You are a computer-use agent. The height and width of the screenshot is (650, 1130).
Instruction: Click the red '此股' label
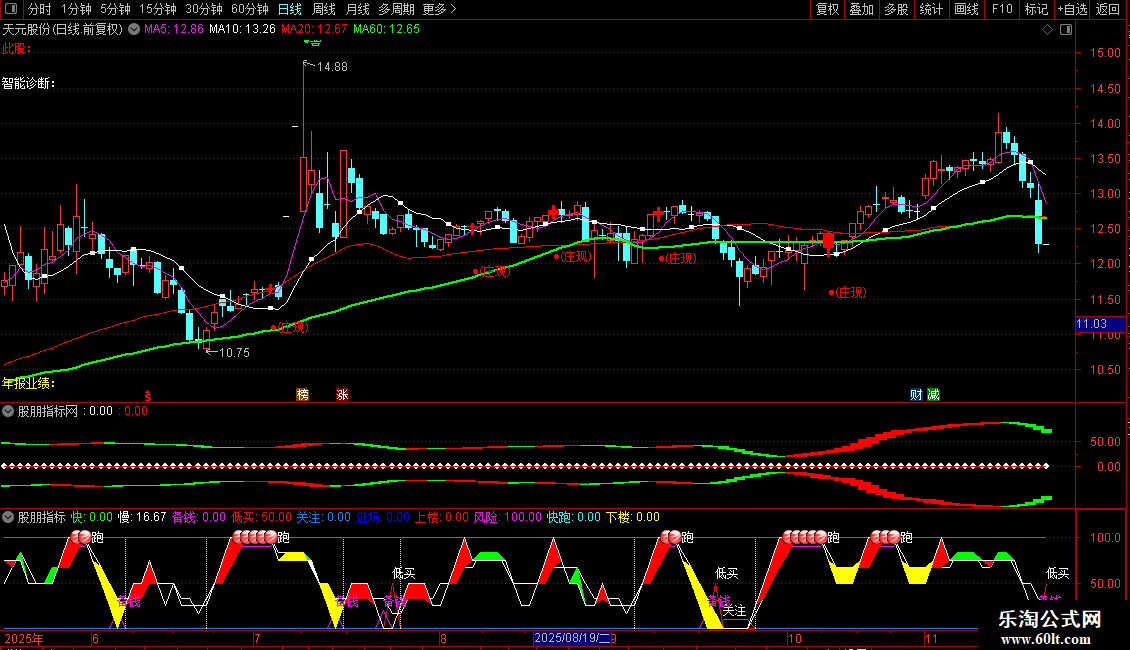point(17,48)
